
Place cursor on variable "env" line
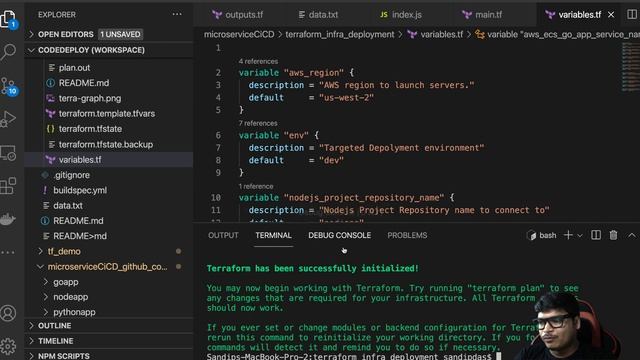pyautogui.click(x=279, y=135)
